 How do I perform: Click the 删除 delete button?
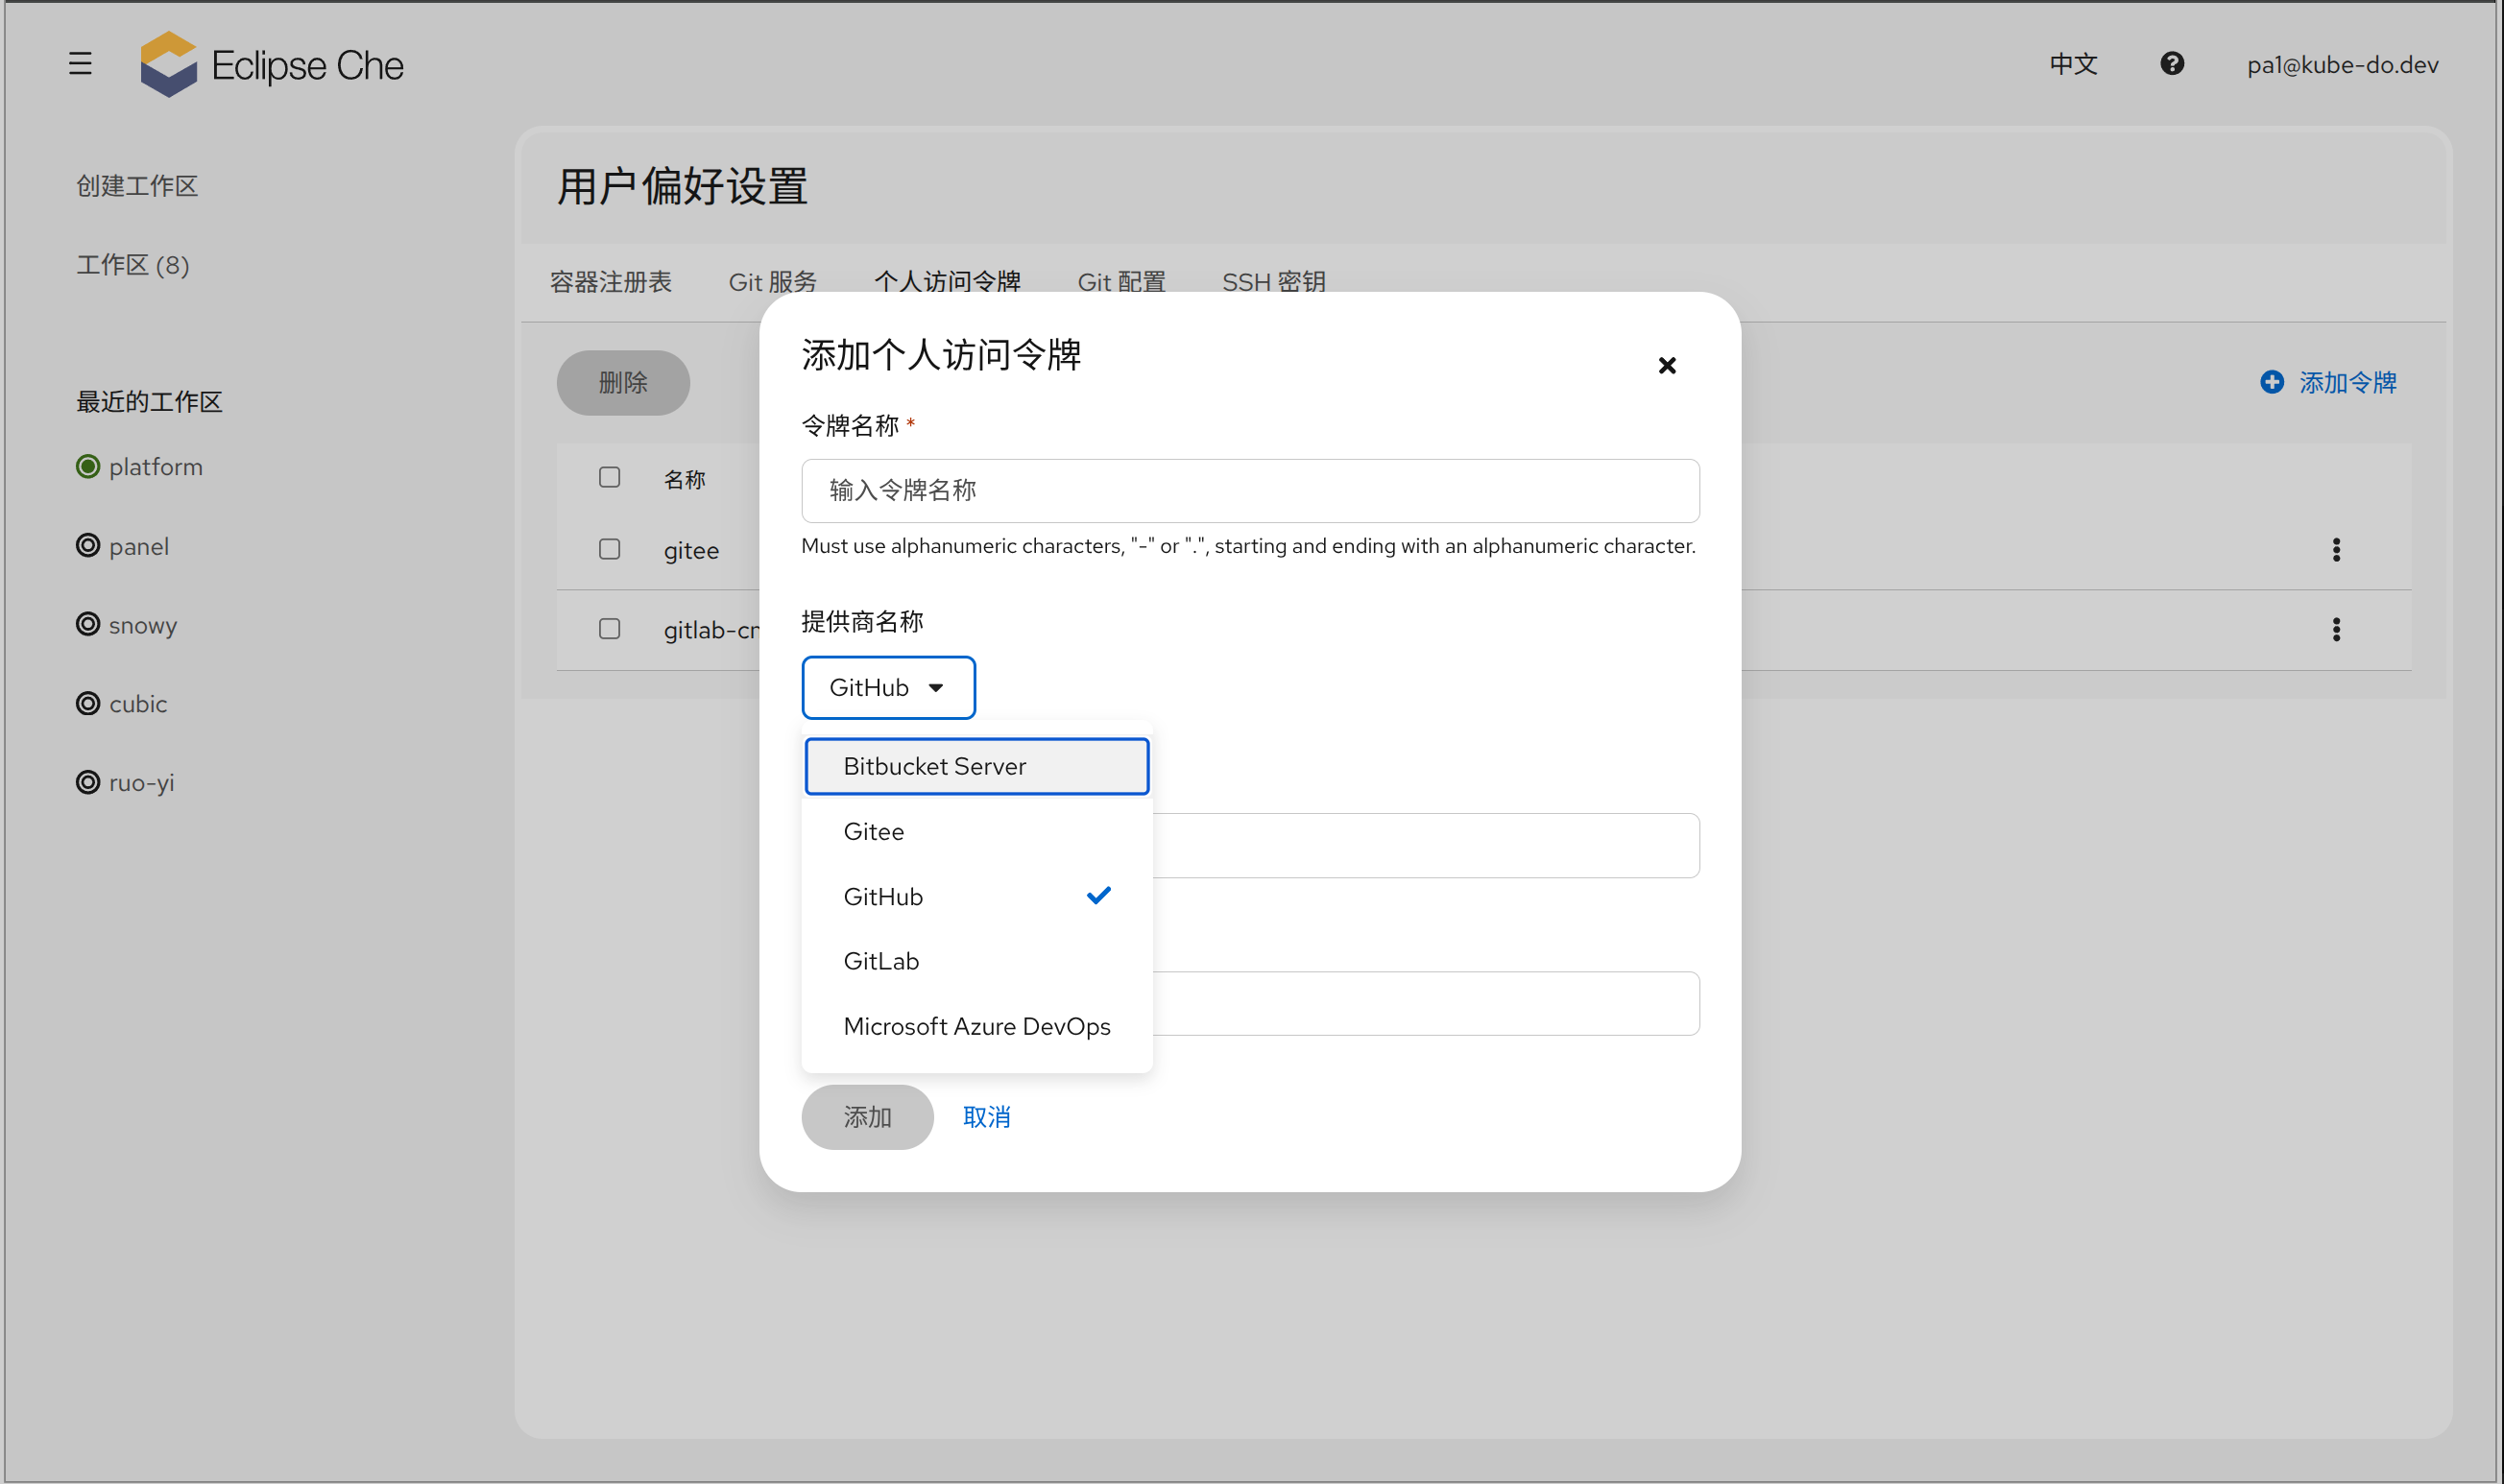pyautogui.click(x=623, y=382)
